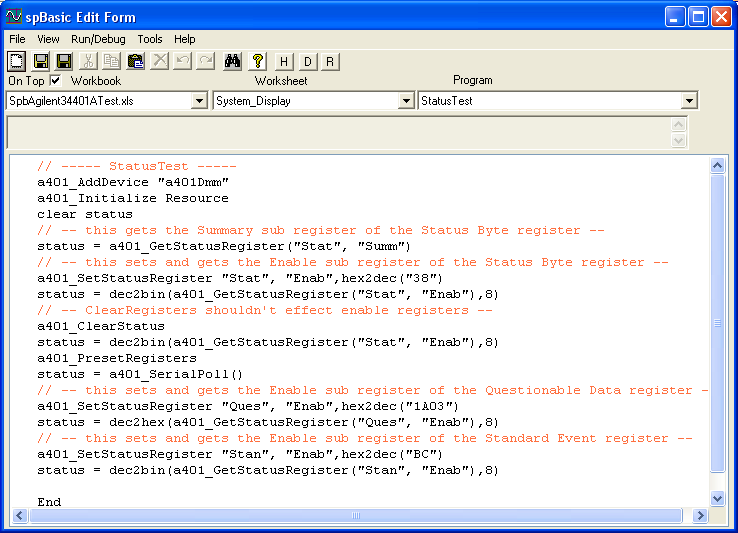
Task: Open the Worksheet dropdown arrow
Action: tap(405, 101)
